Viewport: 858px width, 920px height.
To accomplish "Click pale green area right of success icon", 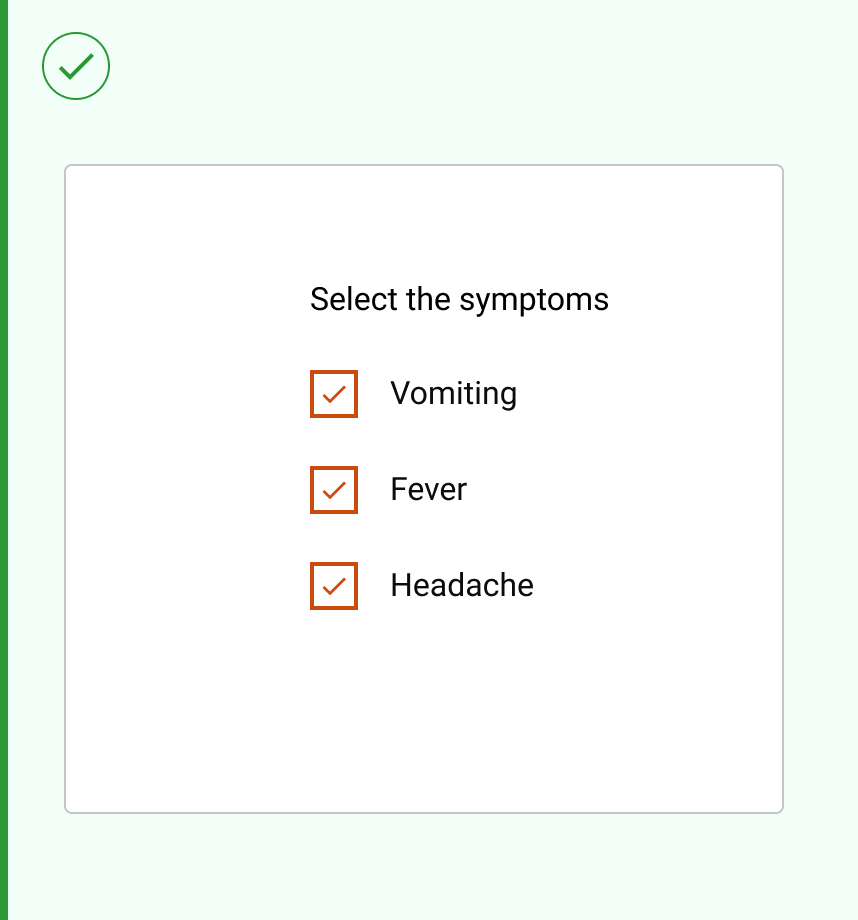I will [450, 66].
